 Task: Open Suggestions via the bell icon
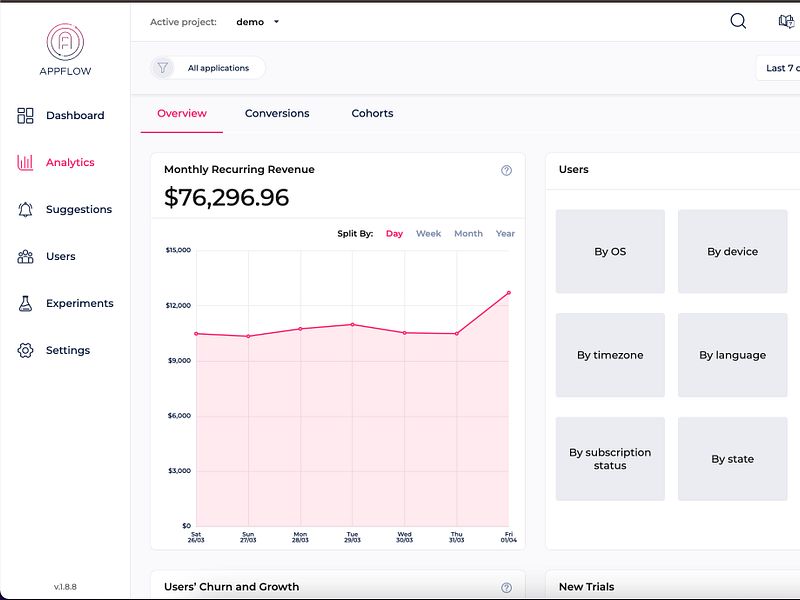pos(24,209)
